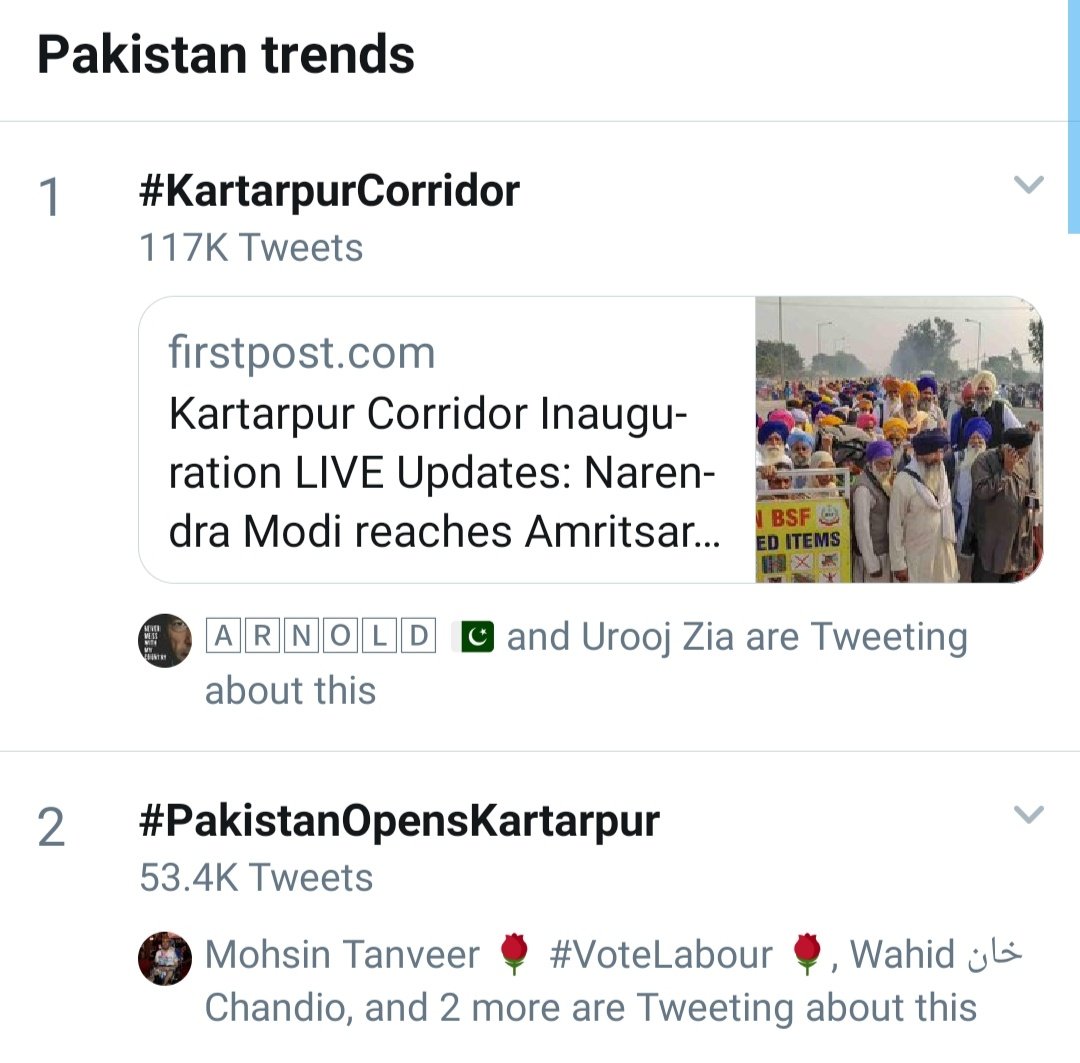1080x1063 pixels.
Task: Open the #KartarpurCorridor trending hashtag
Action: point(329,191)
